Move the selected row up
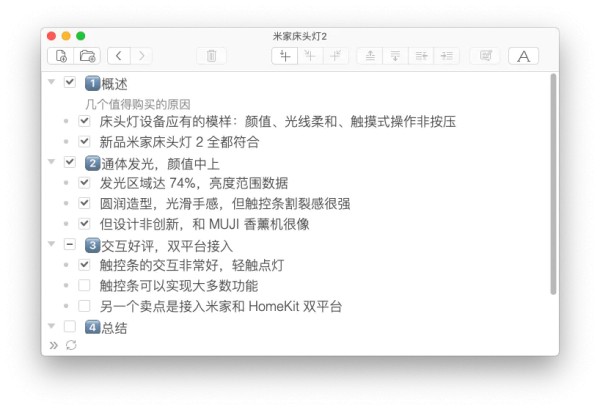600x410 pixels. point(370,56)
